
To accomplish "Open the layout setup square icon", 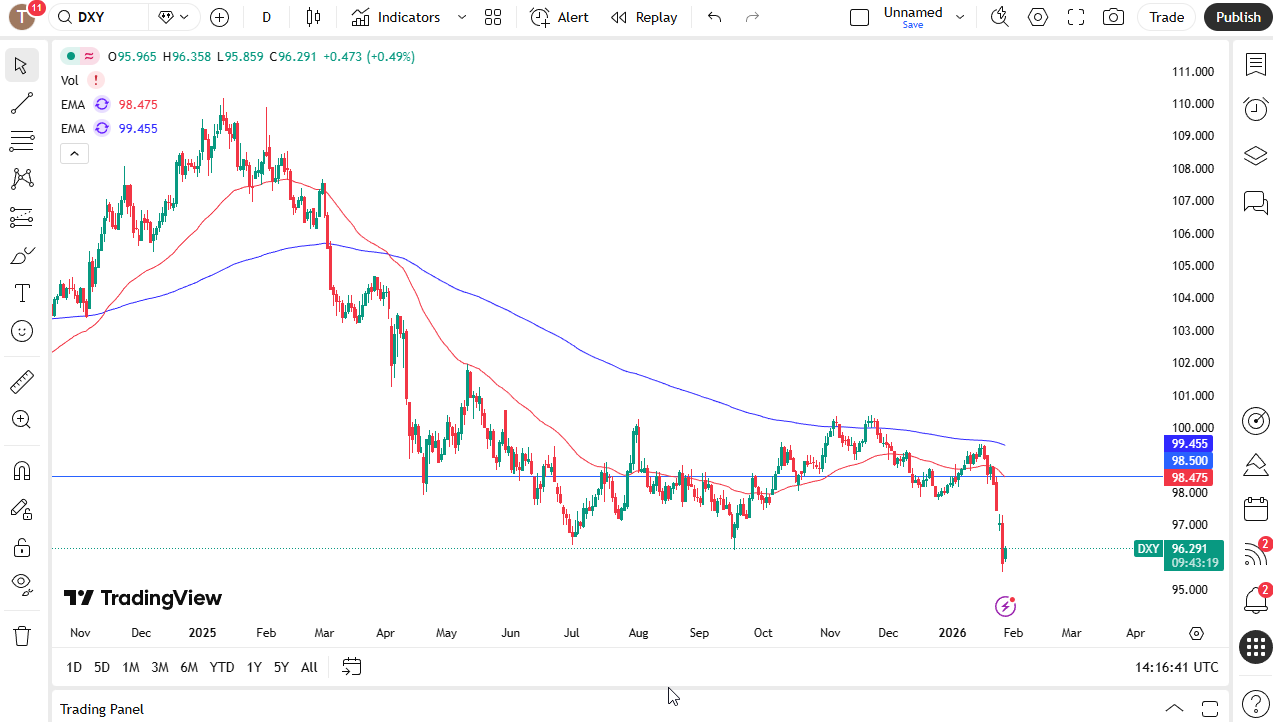I will pos(859,17).
